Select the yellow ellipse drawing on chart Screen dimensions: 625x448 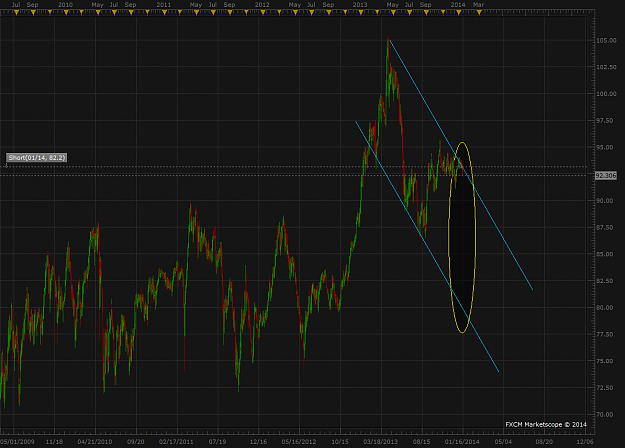click(x=462, y=238)
